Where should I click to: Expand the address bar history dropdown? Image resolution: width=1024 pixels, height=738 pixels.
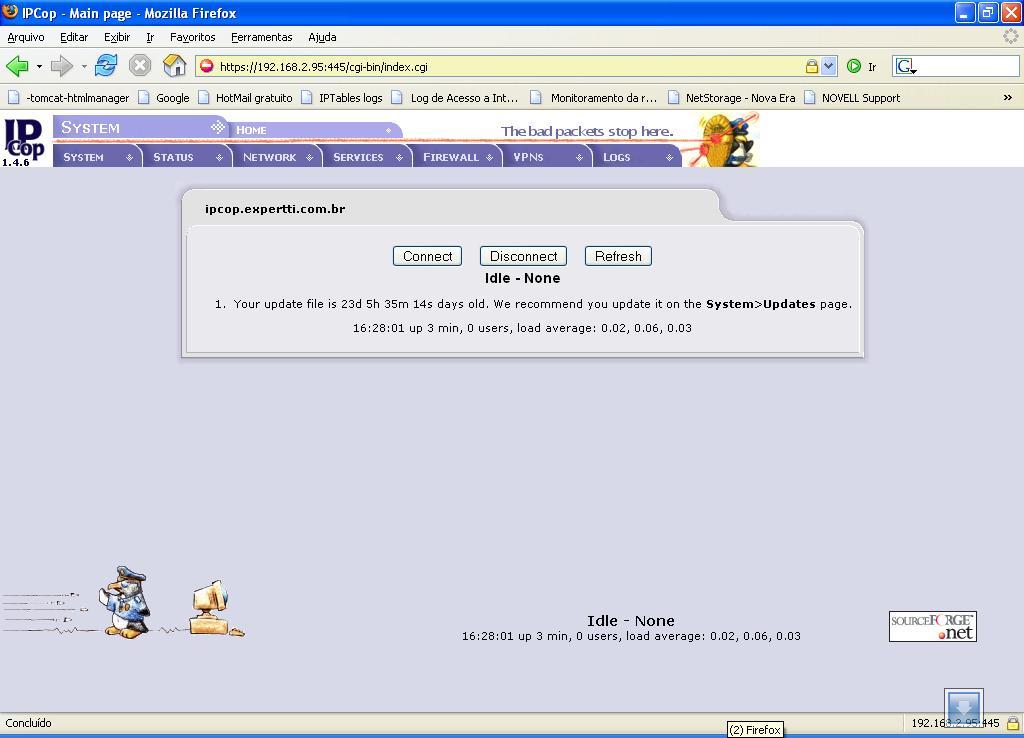tap(828, 66)
